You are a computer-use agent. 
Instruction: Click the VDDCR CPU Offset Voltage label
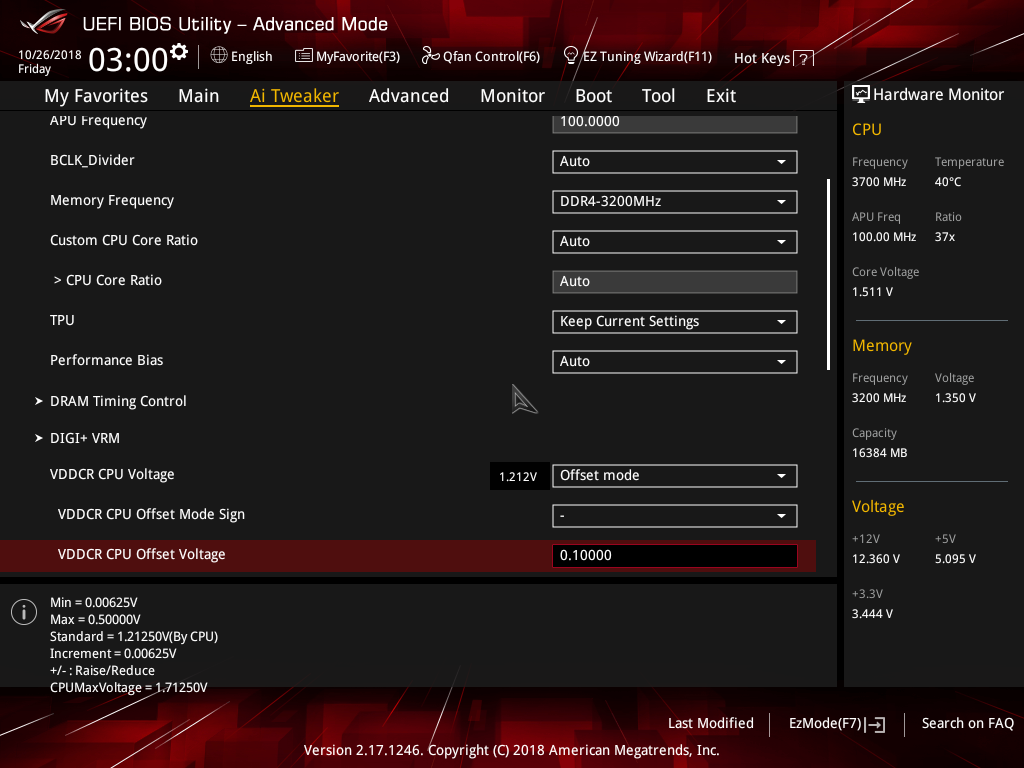(x=142, y=554)
